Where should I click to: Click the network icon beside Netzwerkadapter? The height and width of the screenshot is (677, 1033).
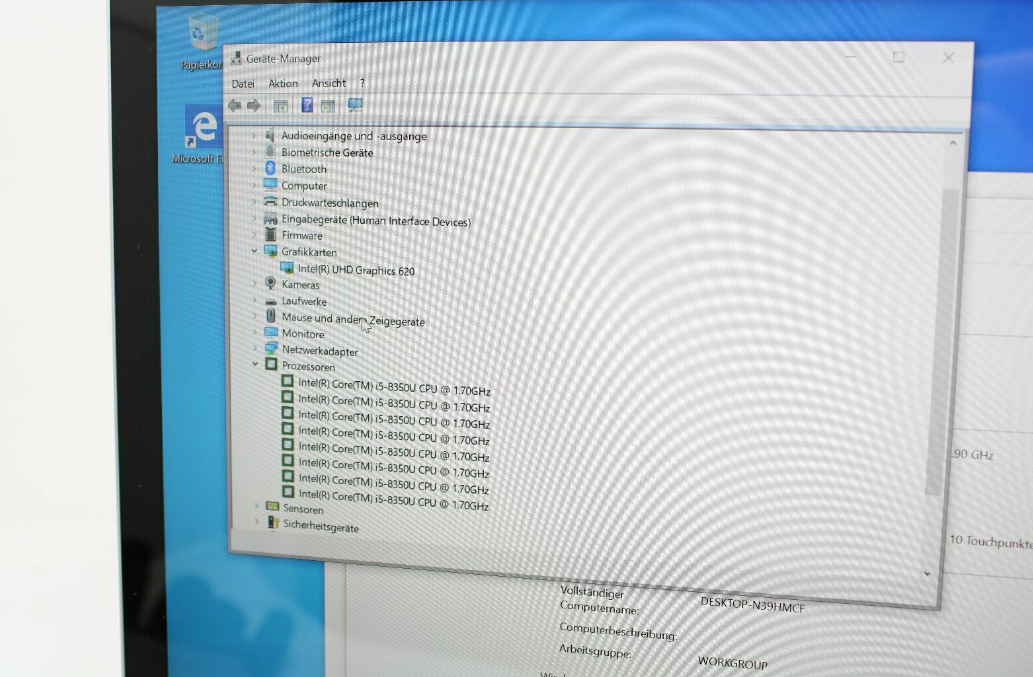click(271, 348)
